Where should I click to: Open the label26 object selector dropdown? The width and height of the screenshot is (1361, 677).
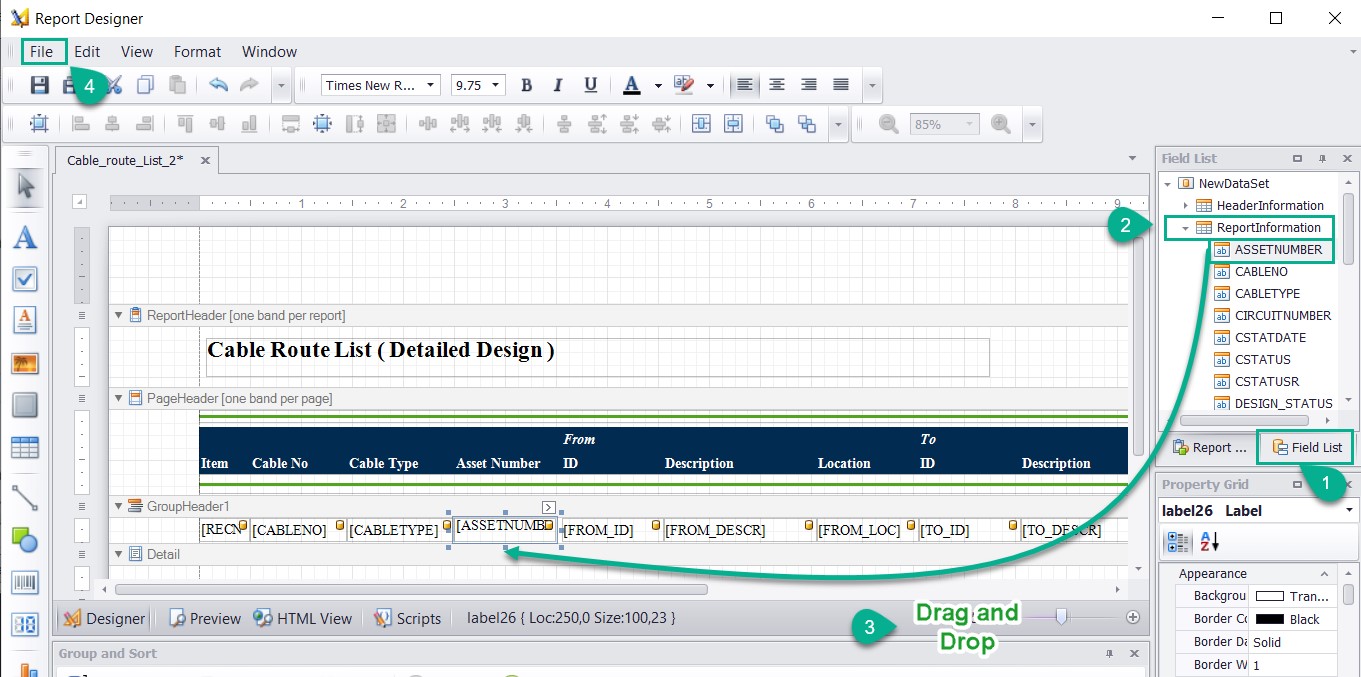[1348, 511]
